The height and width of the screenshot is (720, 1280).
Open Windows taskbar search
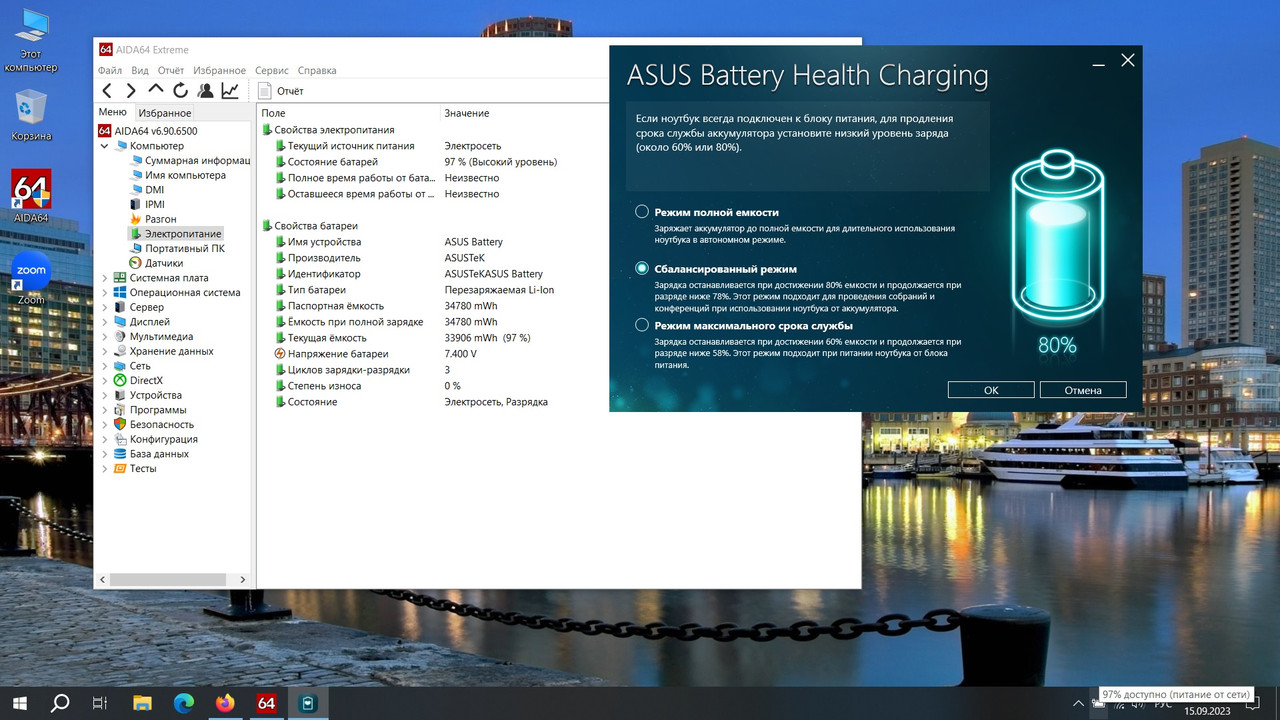pyautogui.click(x=60, y=703)
